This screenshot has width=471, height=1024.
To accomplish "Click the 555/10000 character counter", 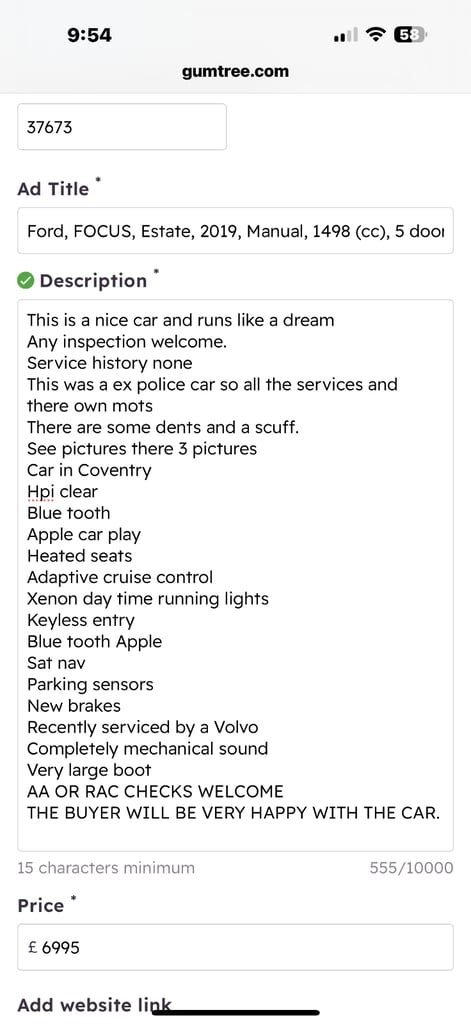I will [411, 868].
